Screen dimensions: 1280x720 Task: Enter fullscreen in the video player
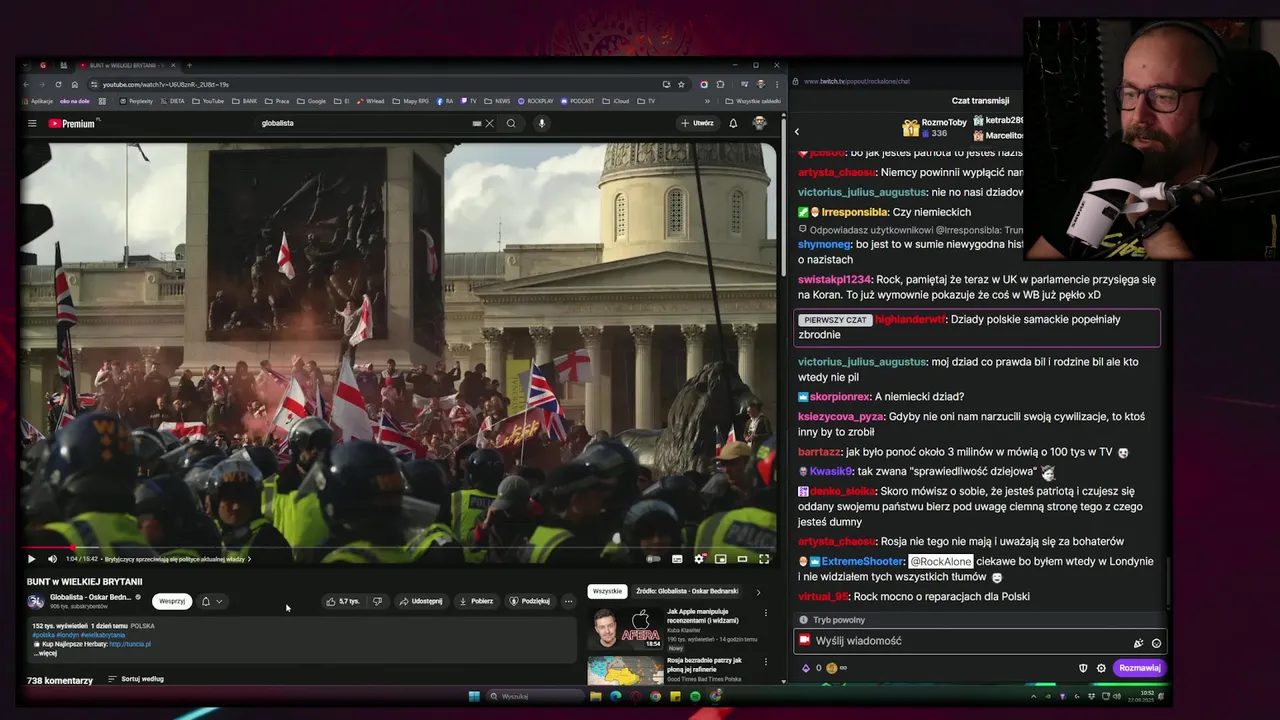(764, 559)
